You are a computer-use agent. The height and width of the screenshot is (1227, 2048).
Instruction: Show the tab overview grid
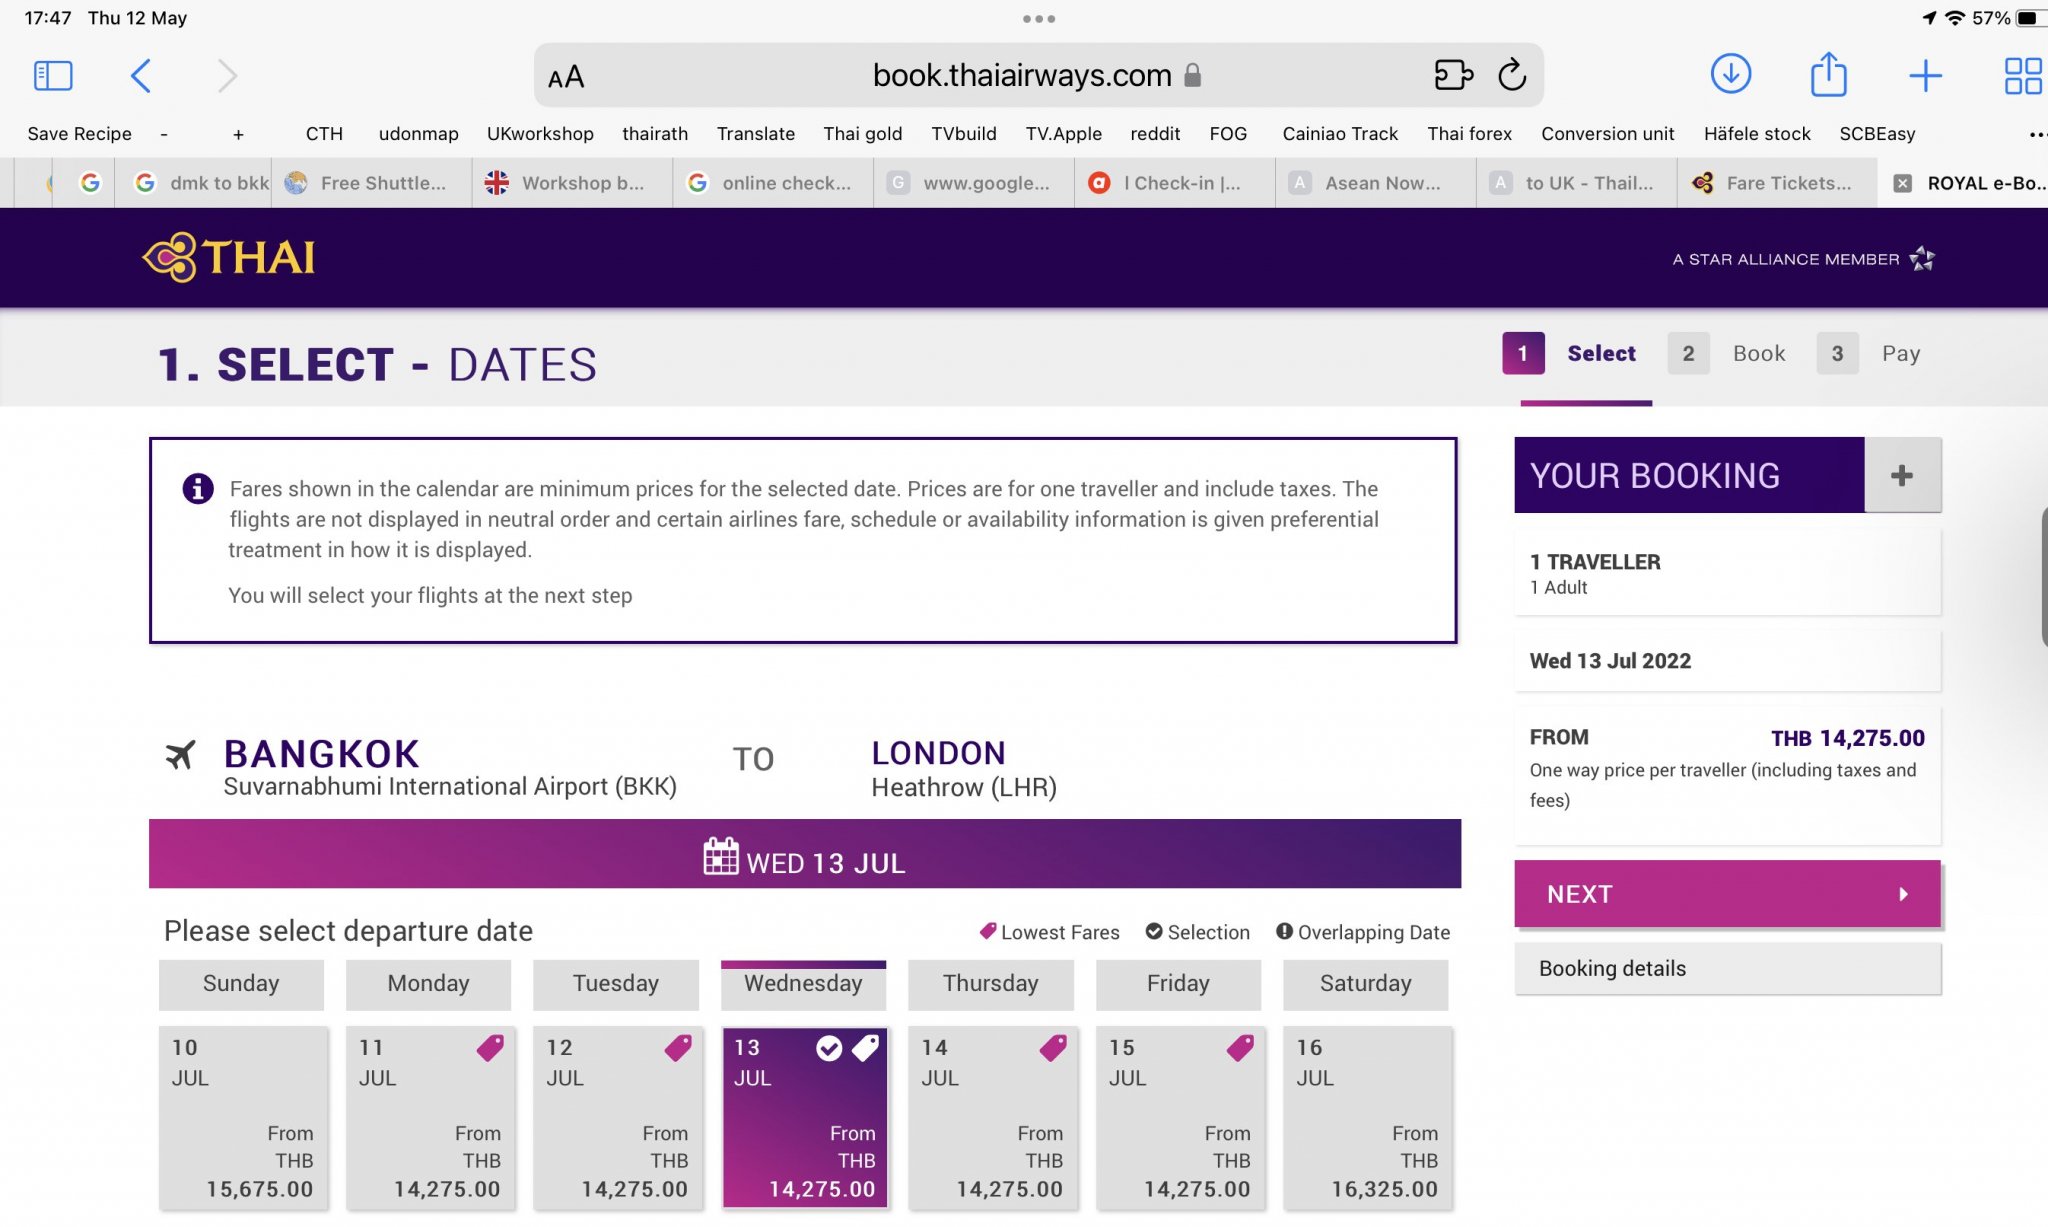(2023, 76)
